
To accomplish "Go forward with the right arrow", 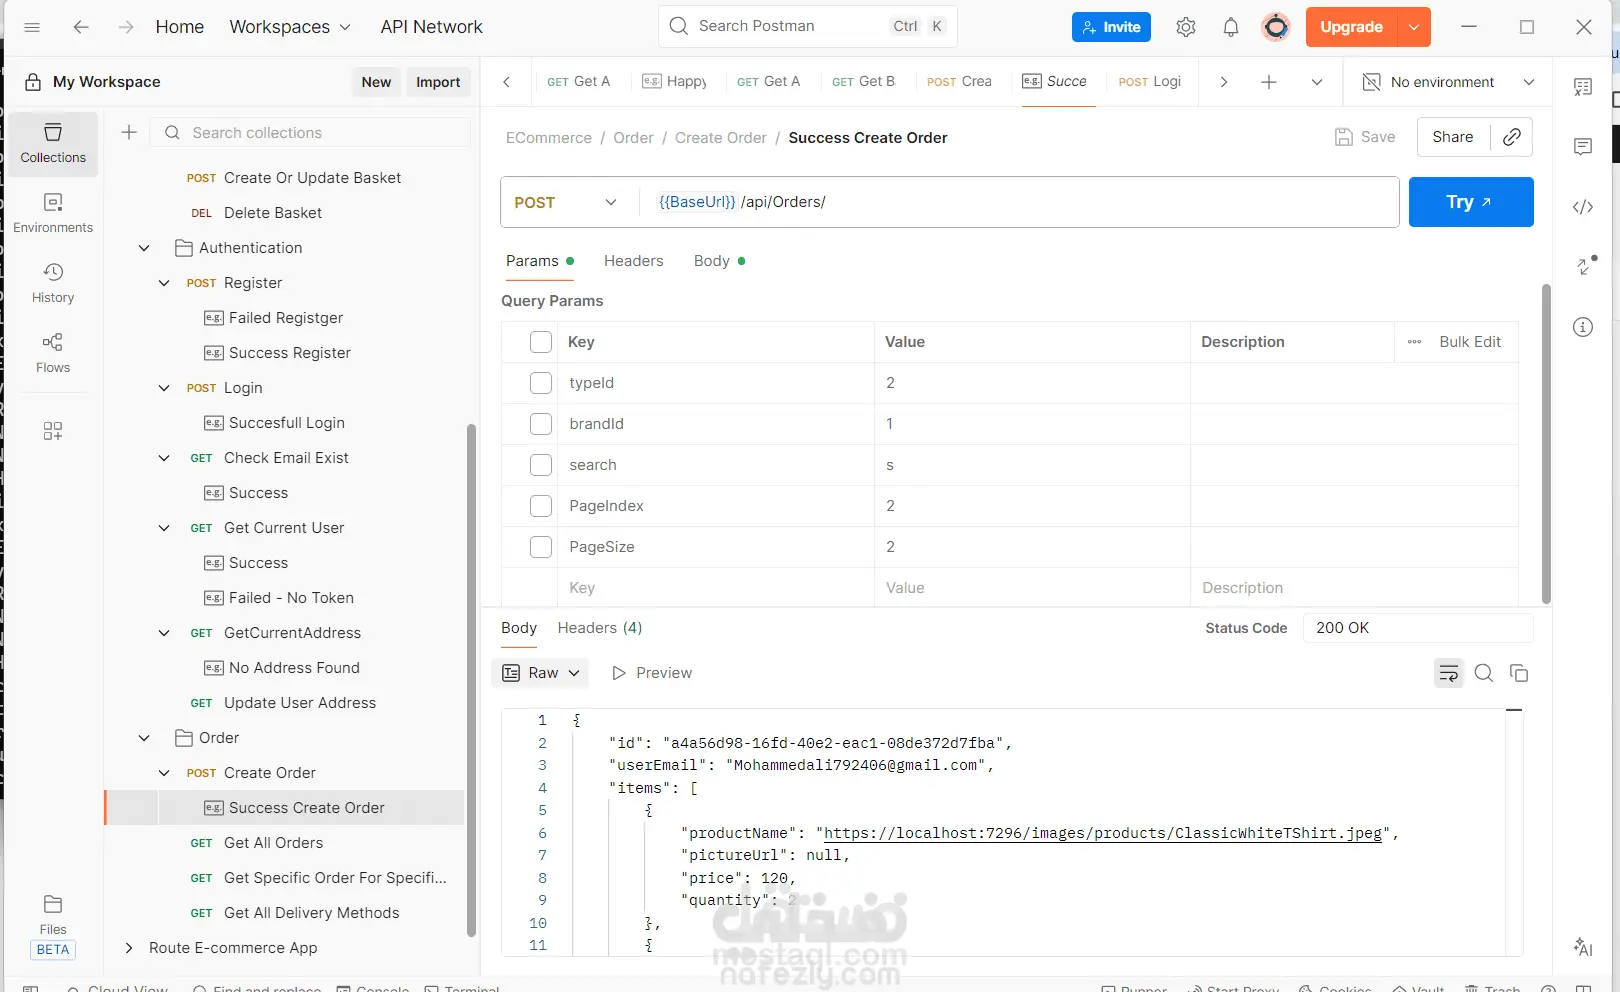I will coord(126,27).
